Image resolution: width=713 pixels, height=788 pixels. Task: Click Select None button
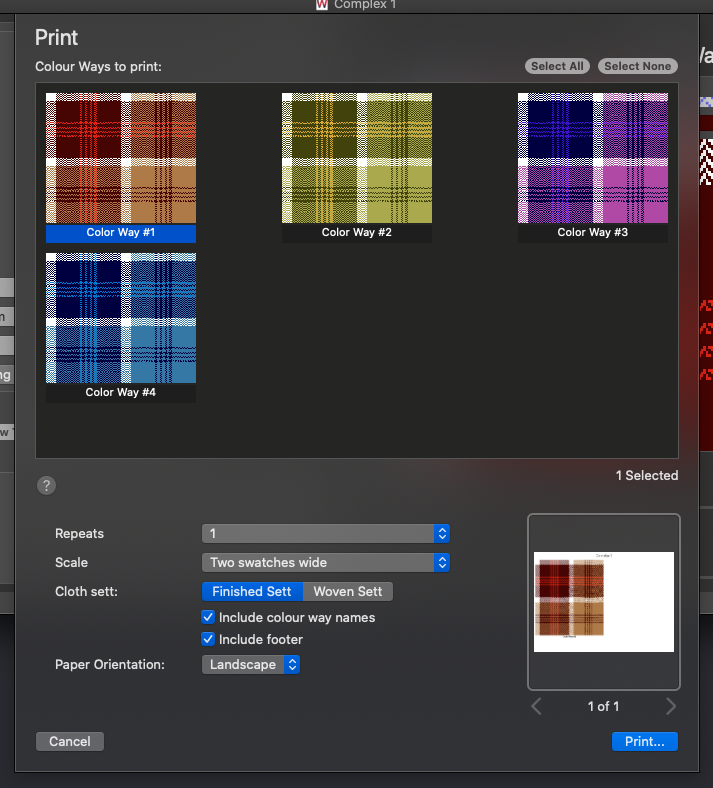(x=638, y=66)
